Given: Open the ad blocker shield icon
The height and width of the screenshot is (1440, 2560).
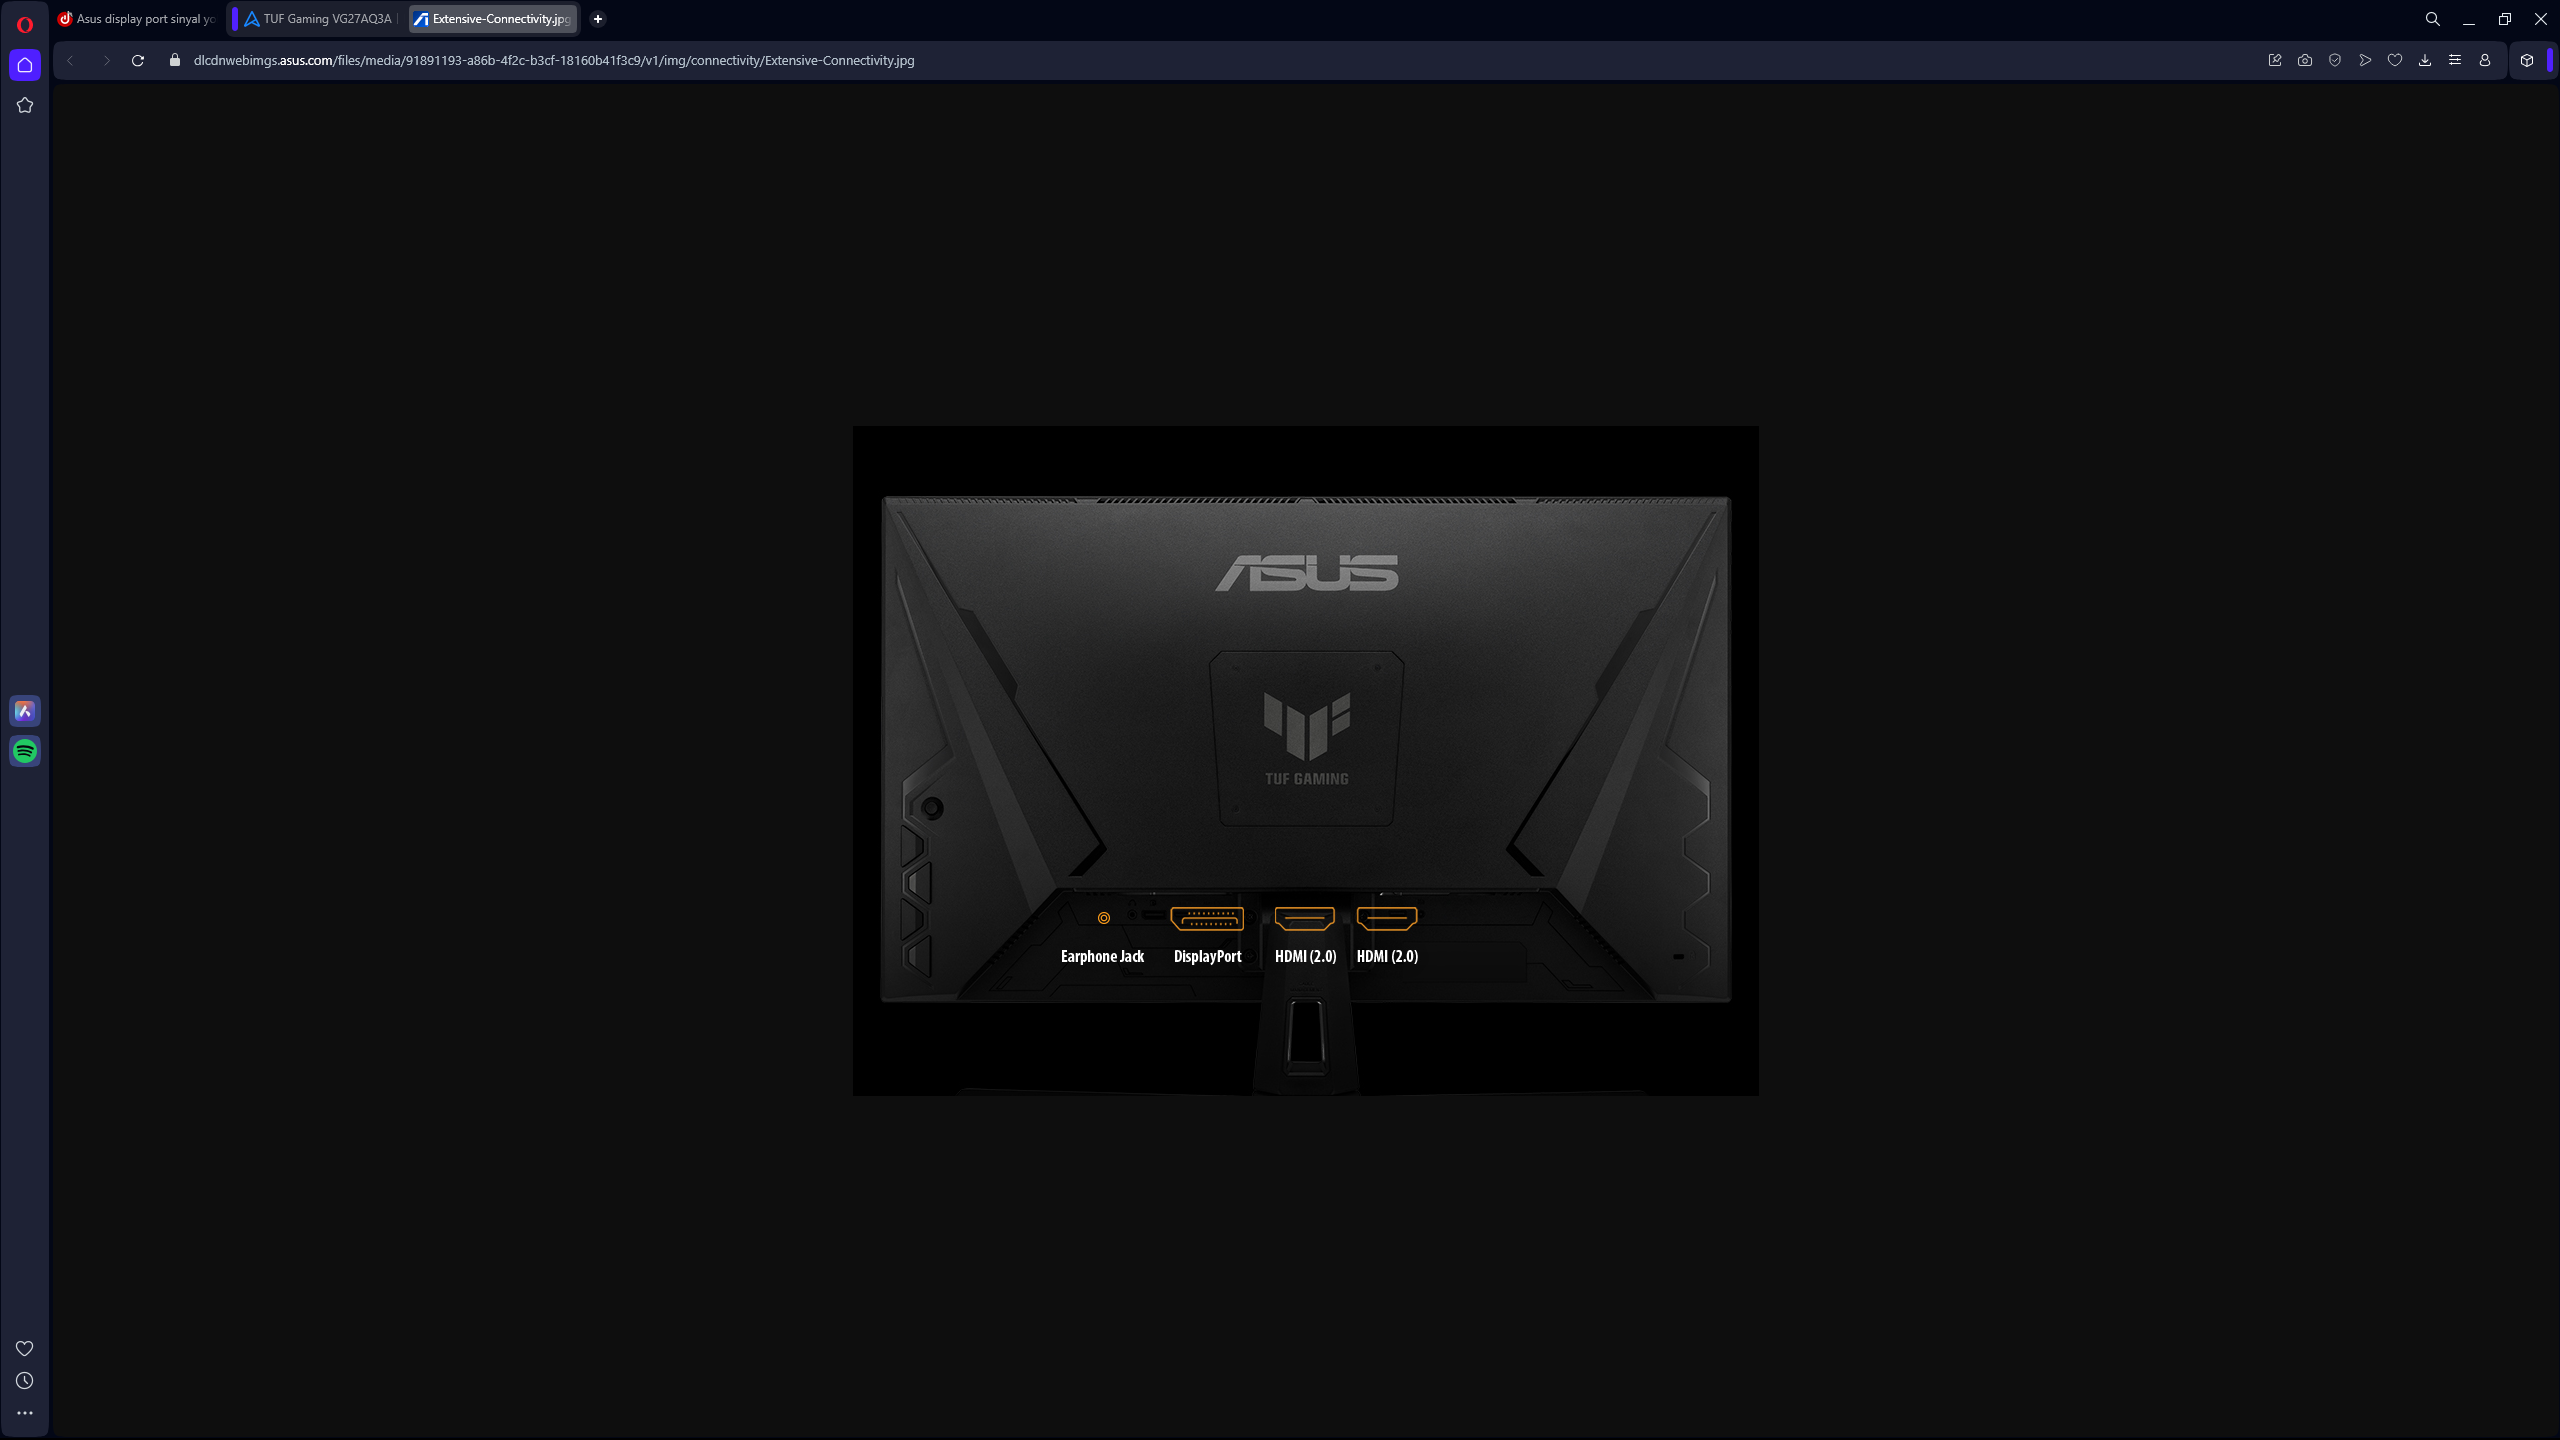Looking at the screenshot, I should coord(2335,60).
